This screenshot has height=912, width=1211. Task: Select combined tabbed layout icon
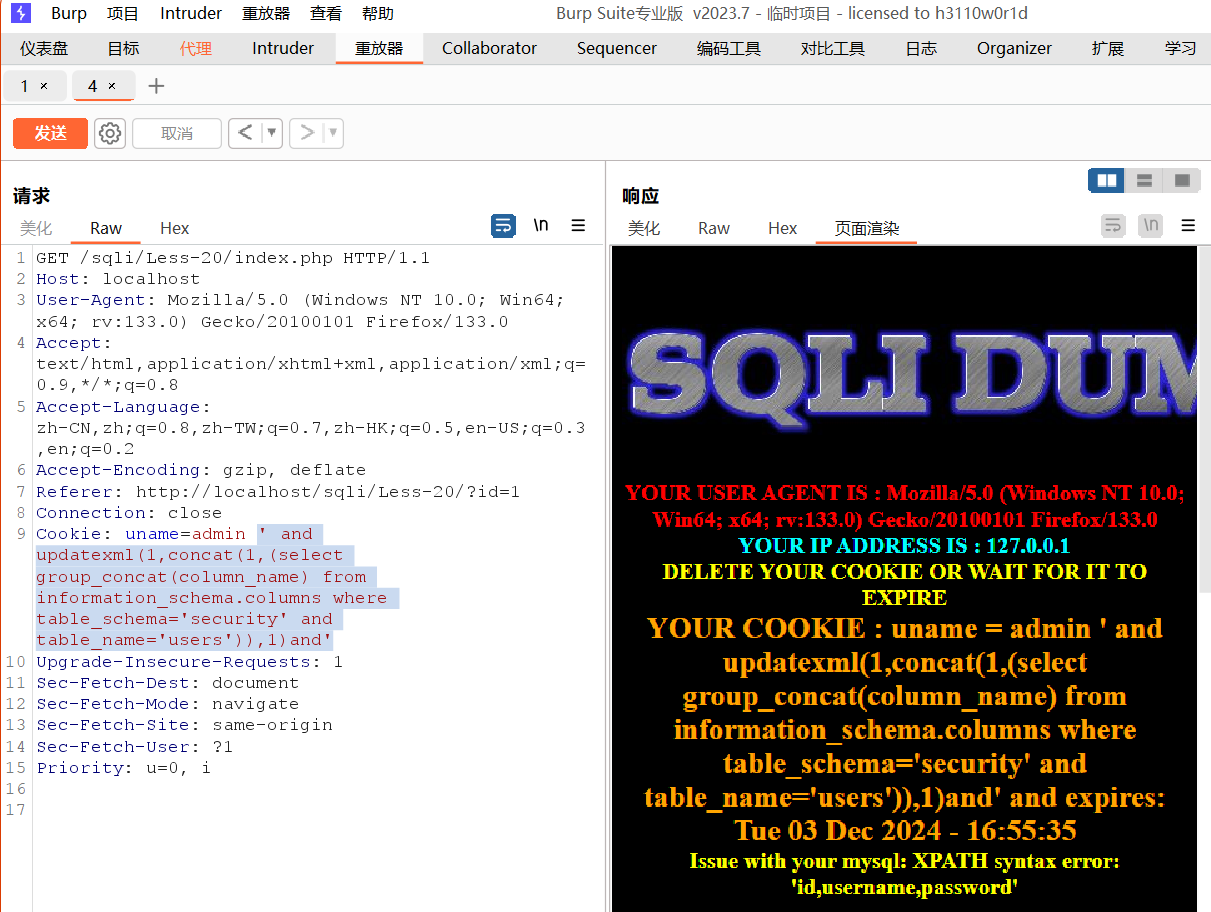pos(1182,181)
